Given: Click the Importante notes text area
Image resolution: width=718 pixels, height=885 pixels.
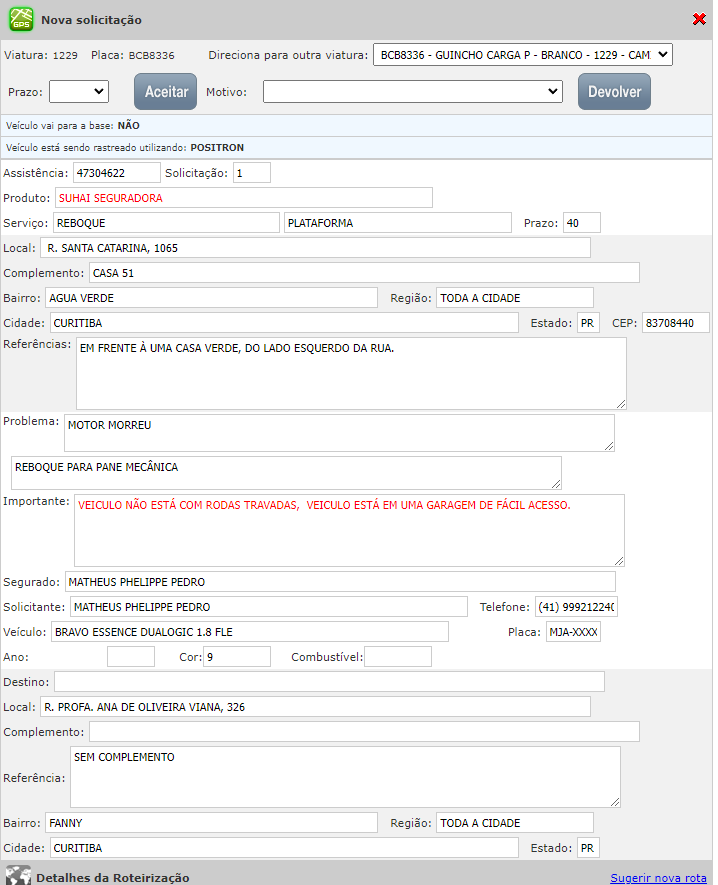Looking at the screenshot, I should (x=349, y=530).
